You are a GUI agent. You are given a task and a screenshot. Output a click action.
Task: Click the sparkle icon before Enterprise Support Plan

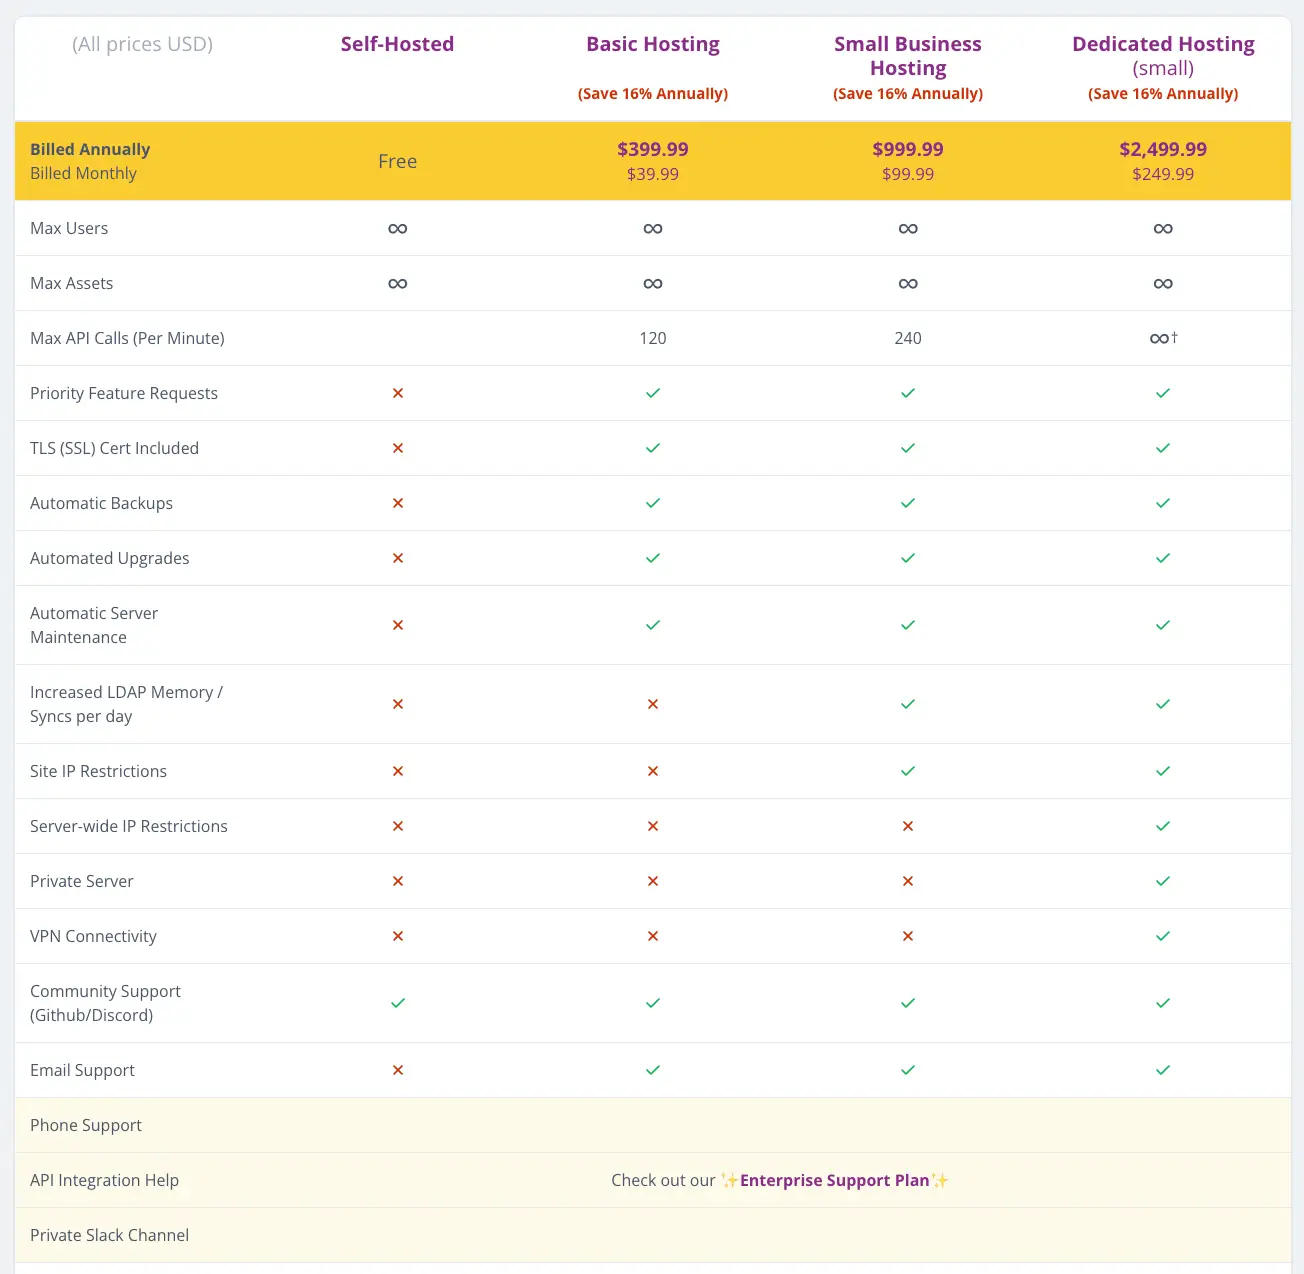729,1180
